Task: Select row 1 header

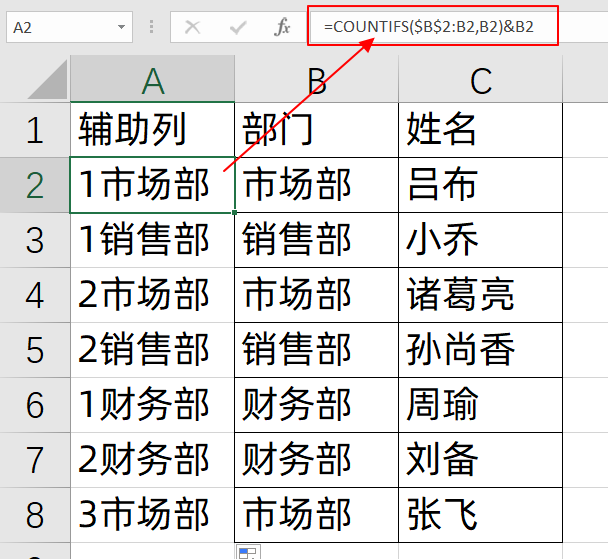Action: tap(35, 130)
